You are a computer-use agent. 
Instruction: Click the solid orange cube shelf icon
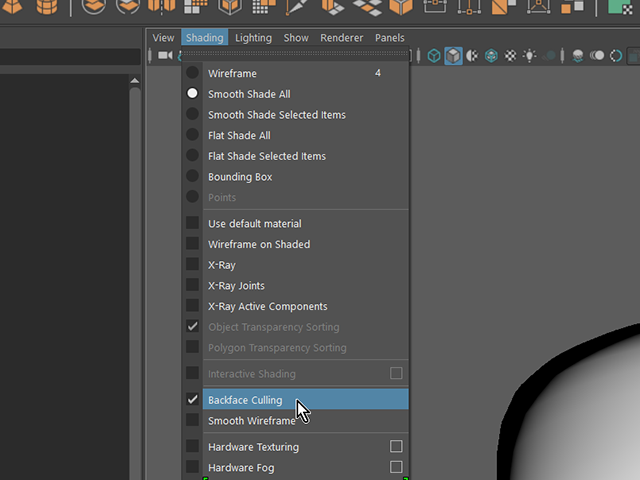click(401, 7)
